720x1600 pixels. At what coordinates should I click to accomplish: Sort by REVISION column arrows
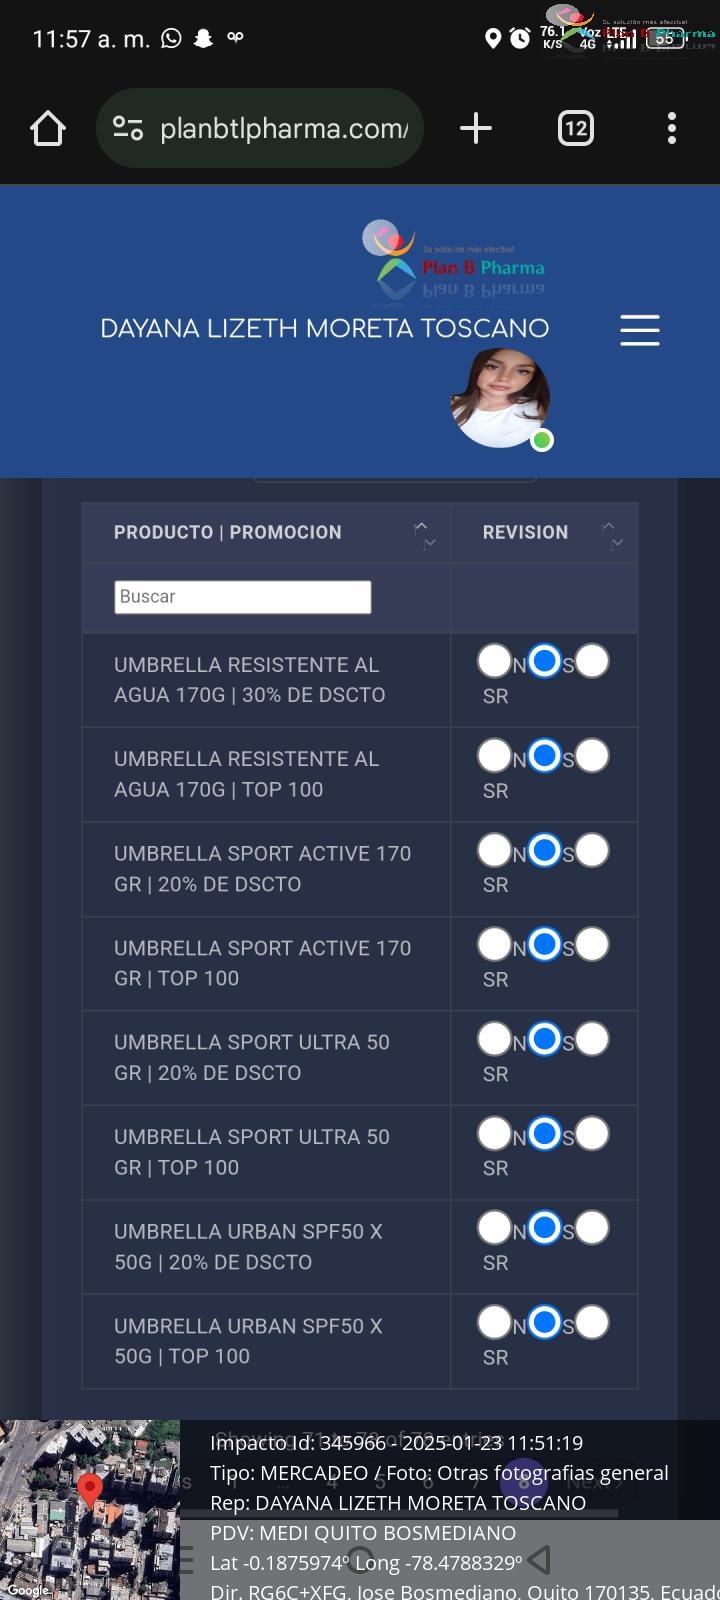611,533
